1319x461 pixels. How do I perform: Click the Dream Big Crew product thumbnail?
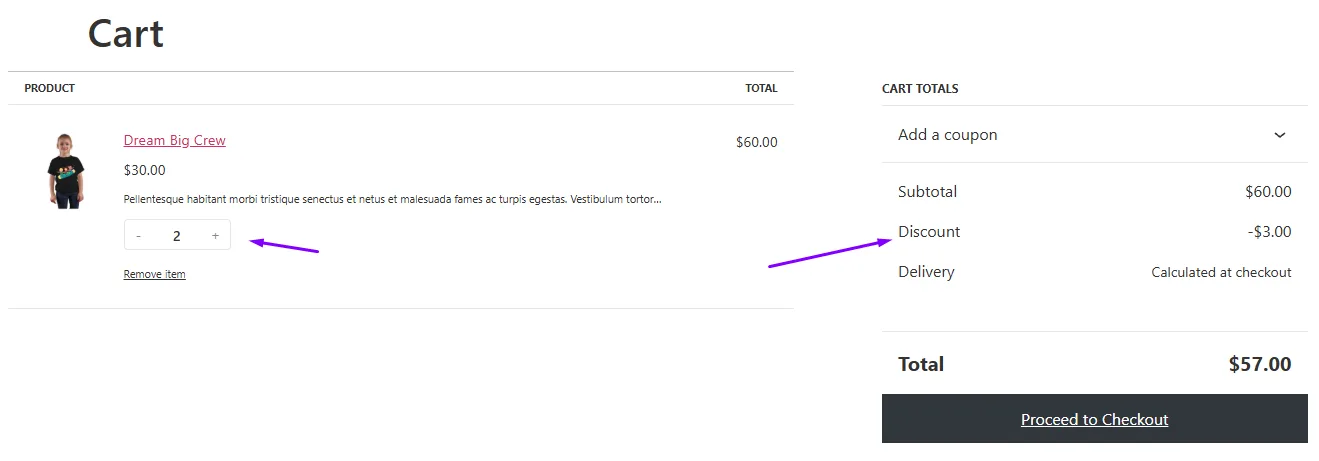click(x=66, y=171)
